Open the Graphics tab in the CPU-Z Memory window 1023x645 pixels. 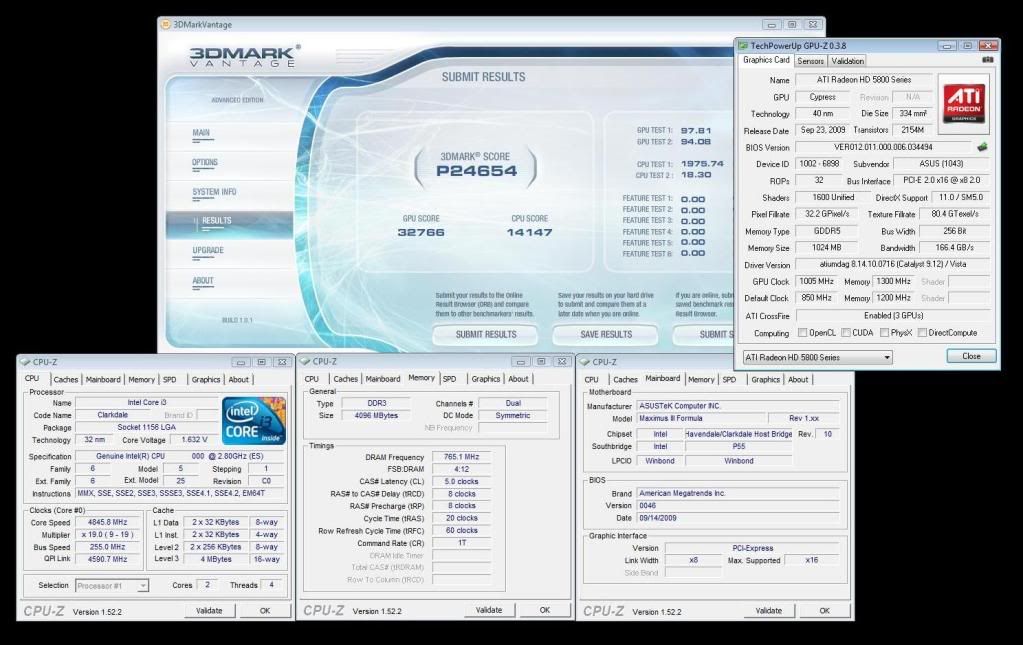[485, 379]
